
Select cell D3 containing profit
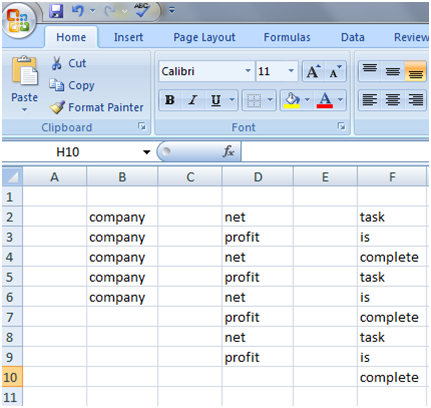click(x=258, y=237)
